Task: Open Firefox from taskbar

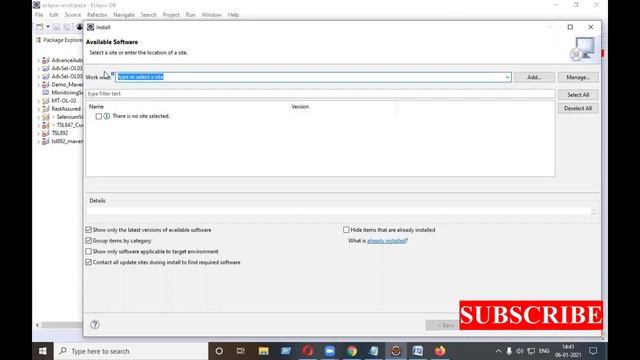Action: pyautogui.click(x=440, y=351)
